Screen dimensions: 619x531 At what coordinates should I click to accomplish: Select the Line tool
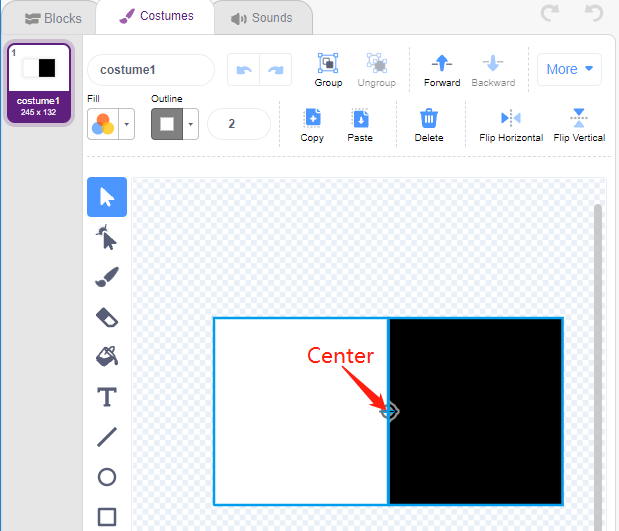[x=107, y=437]
